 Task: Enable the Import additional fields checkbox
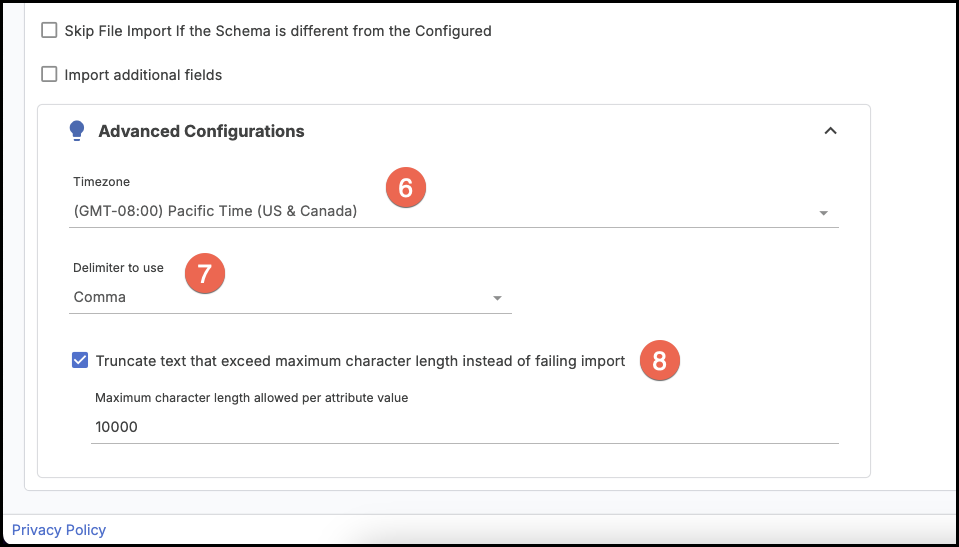pyautogui.click(x=49, y=75)
